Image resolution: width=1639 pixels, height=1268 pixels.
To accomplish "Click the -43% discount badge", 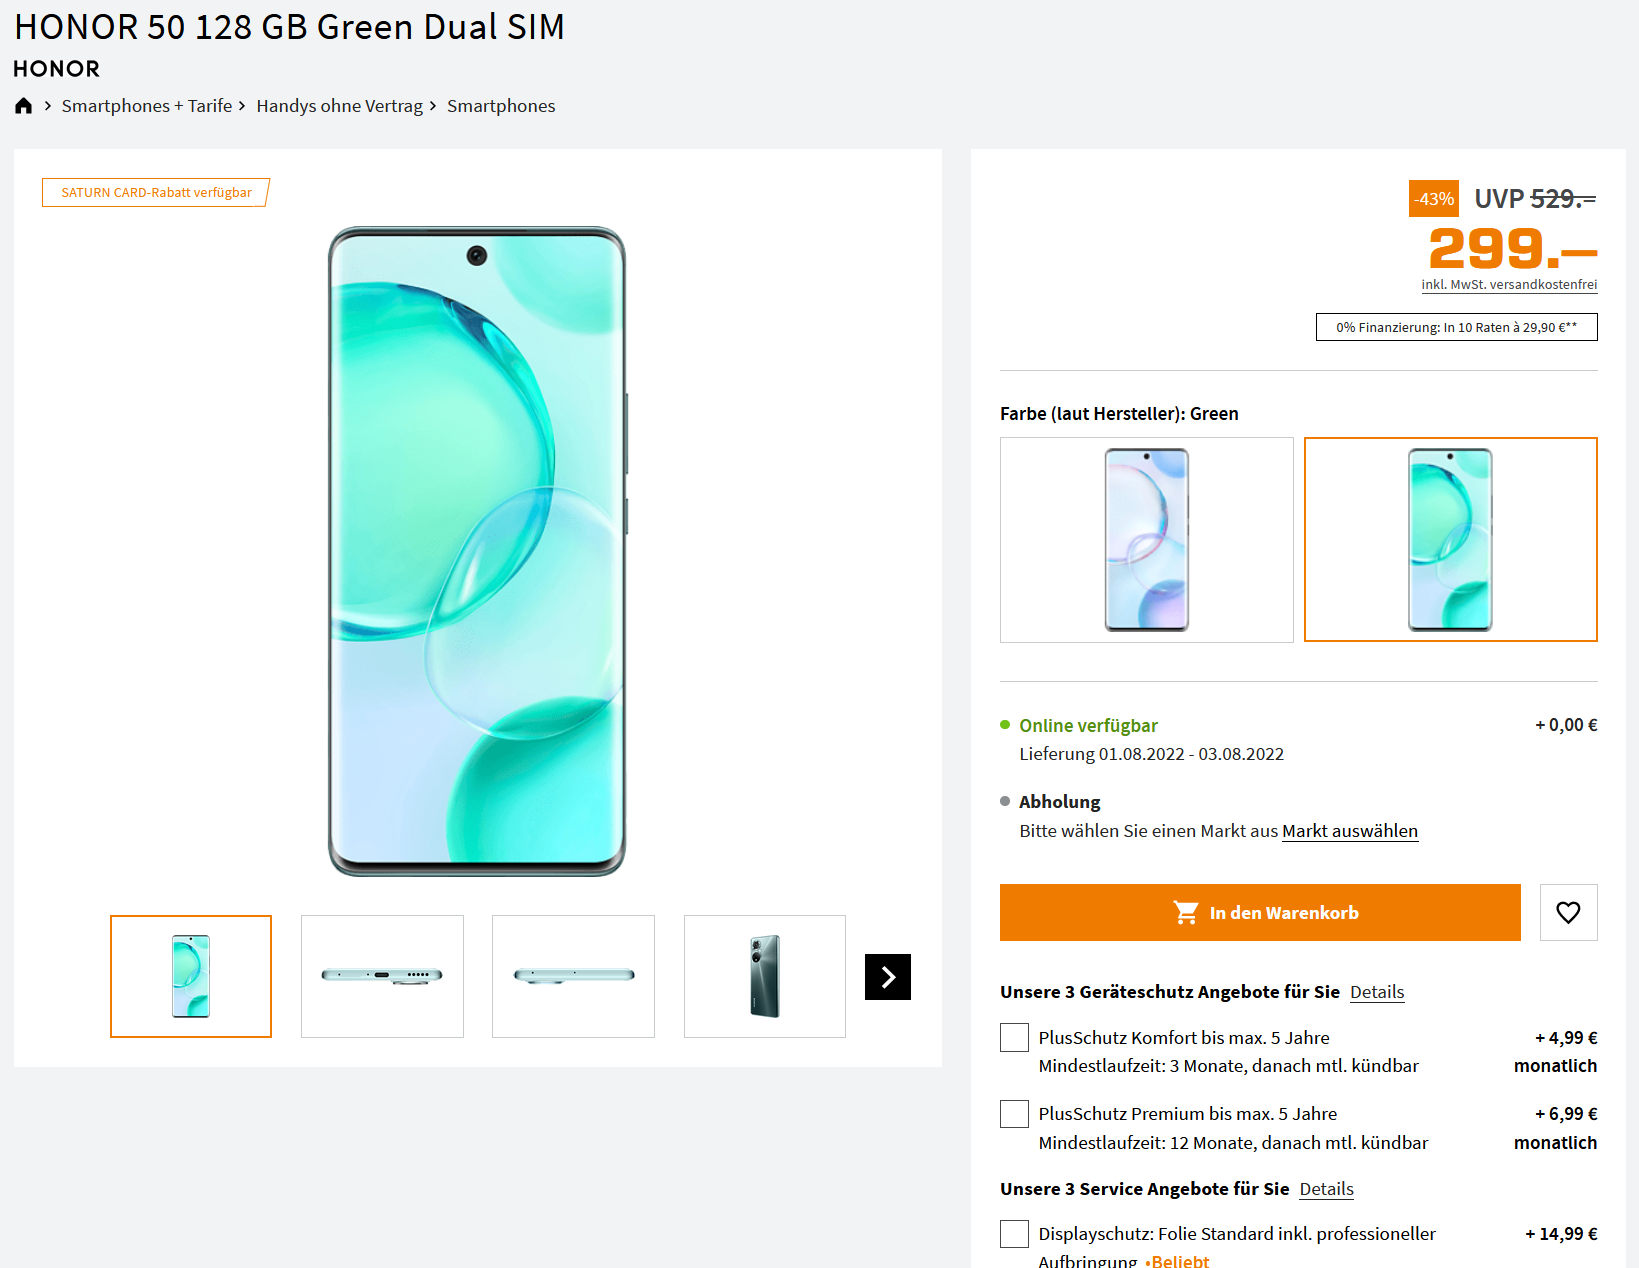I will pyautogui.click(x=1433, y=199).
